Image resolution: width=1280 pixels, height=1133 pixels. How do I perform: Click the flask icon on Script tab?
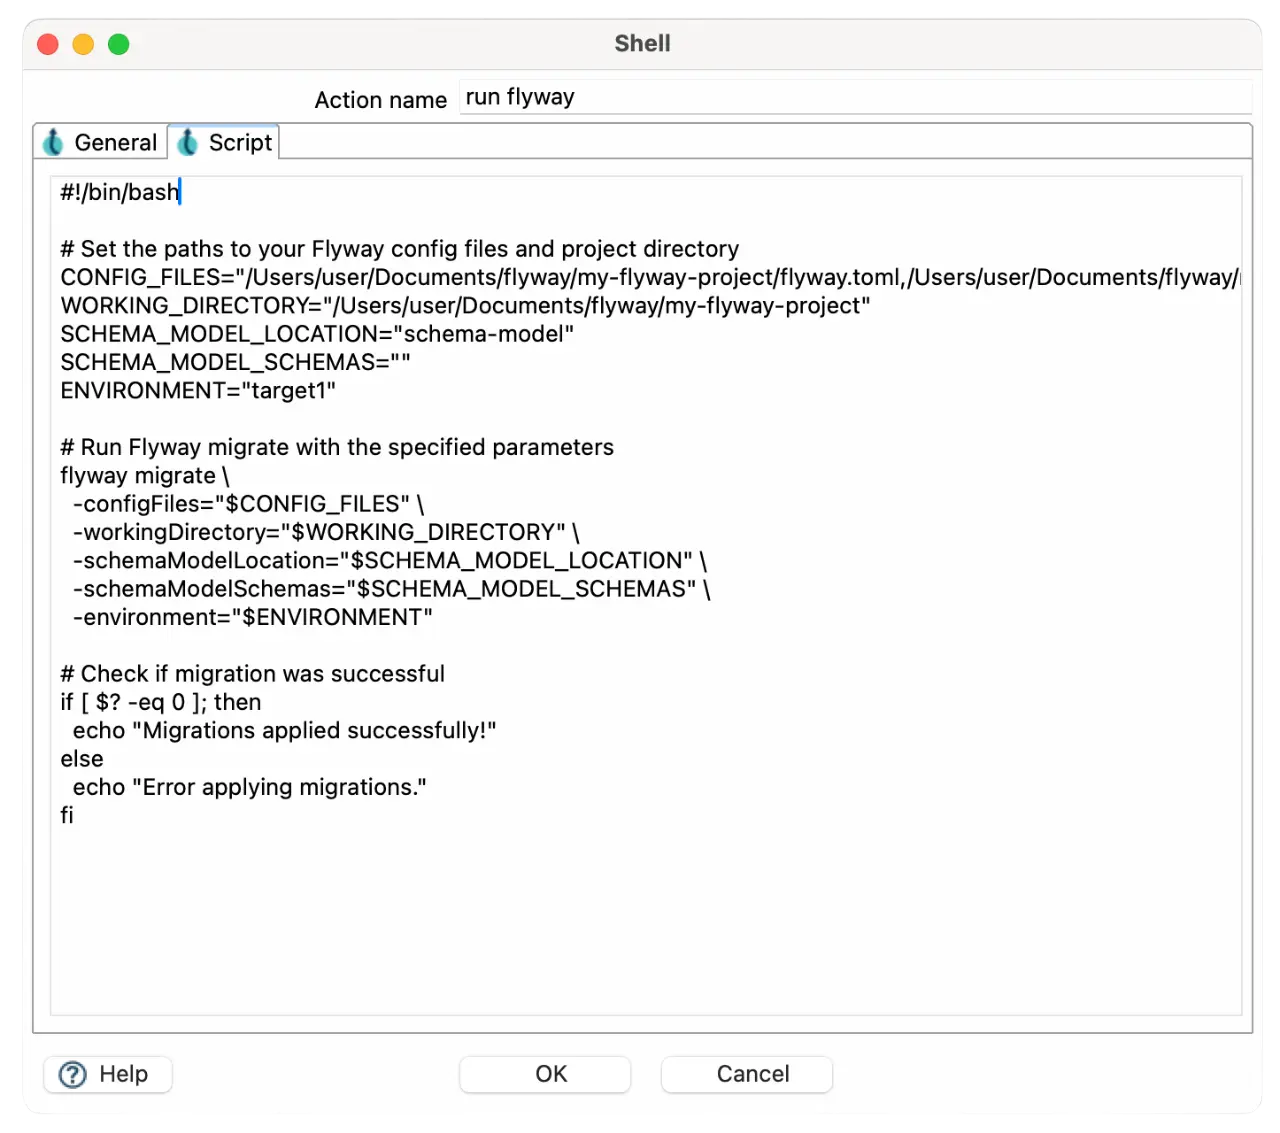pyautogui.click(x=187, y=143)
